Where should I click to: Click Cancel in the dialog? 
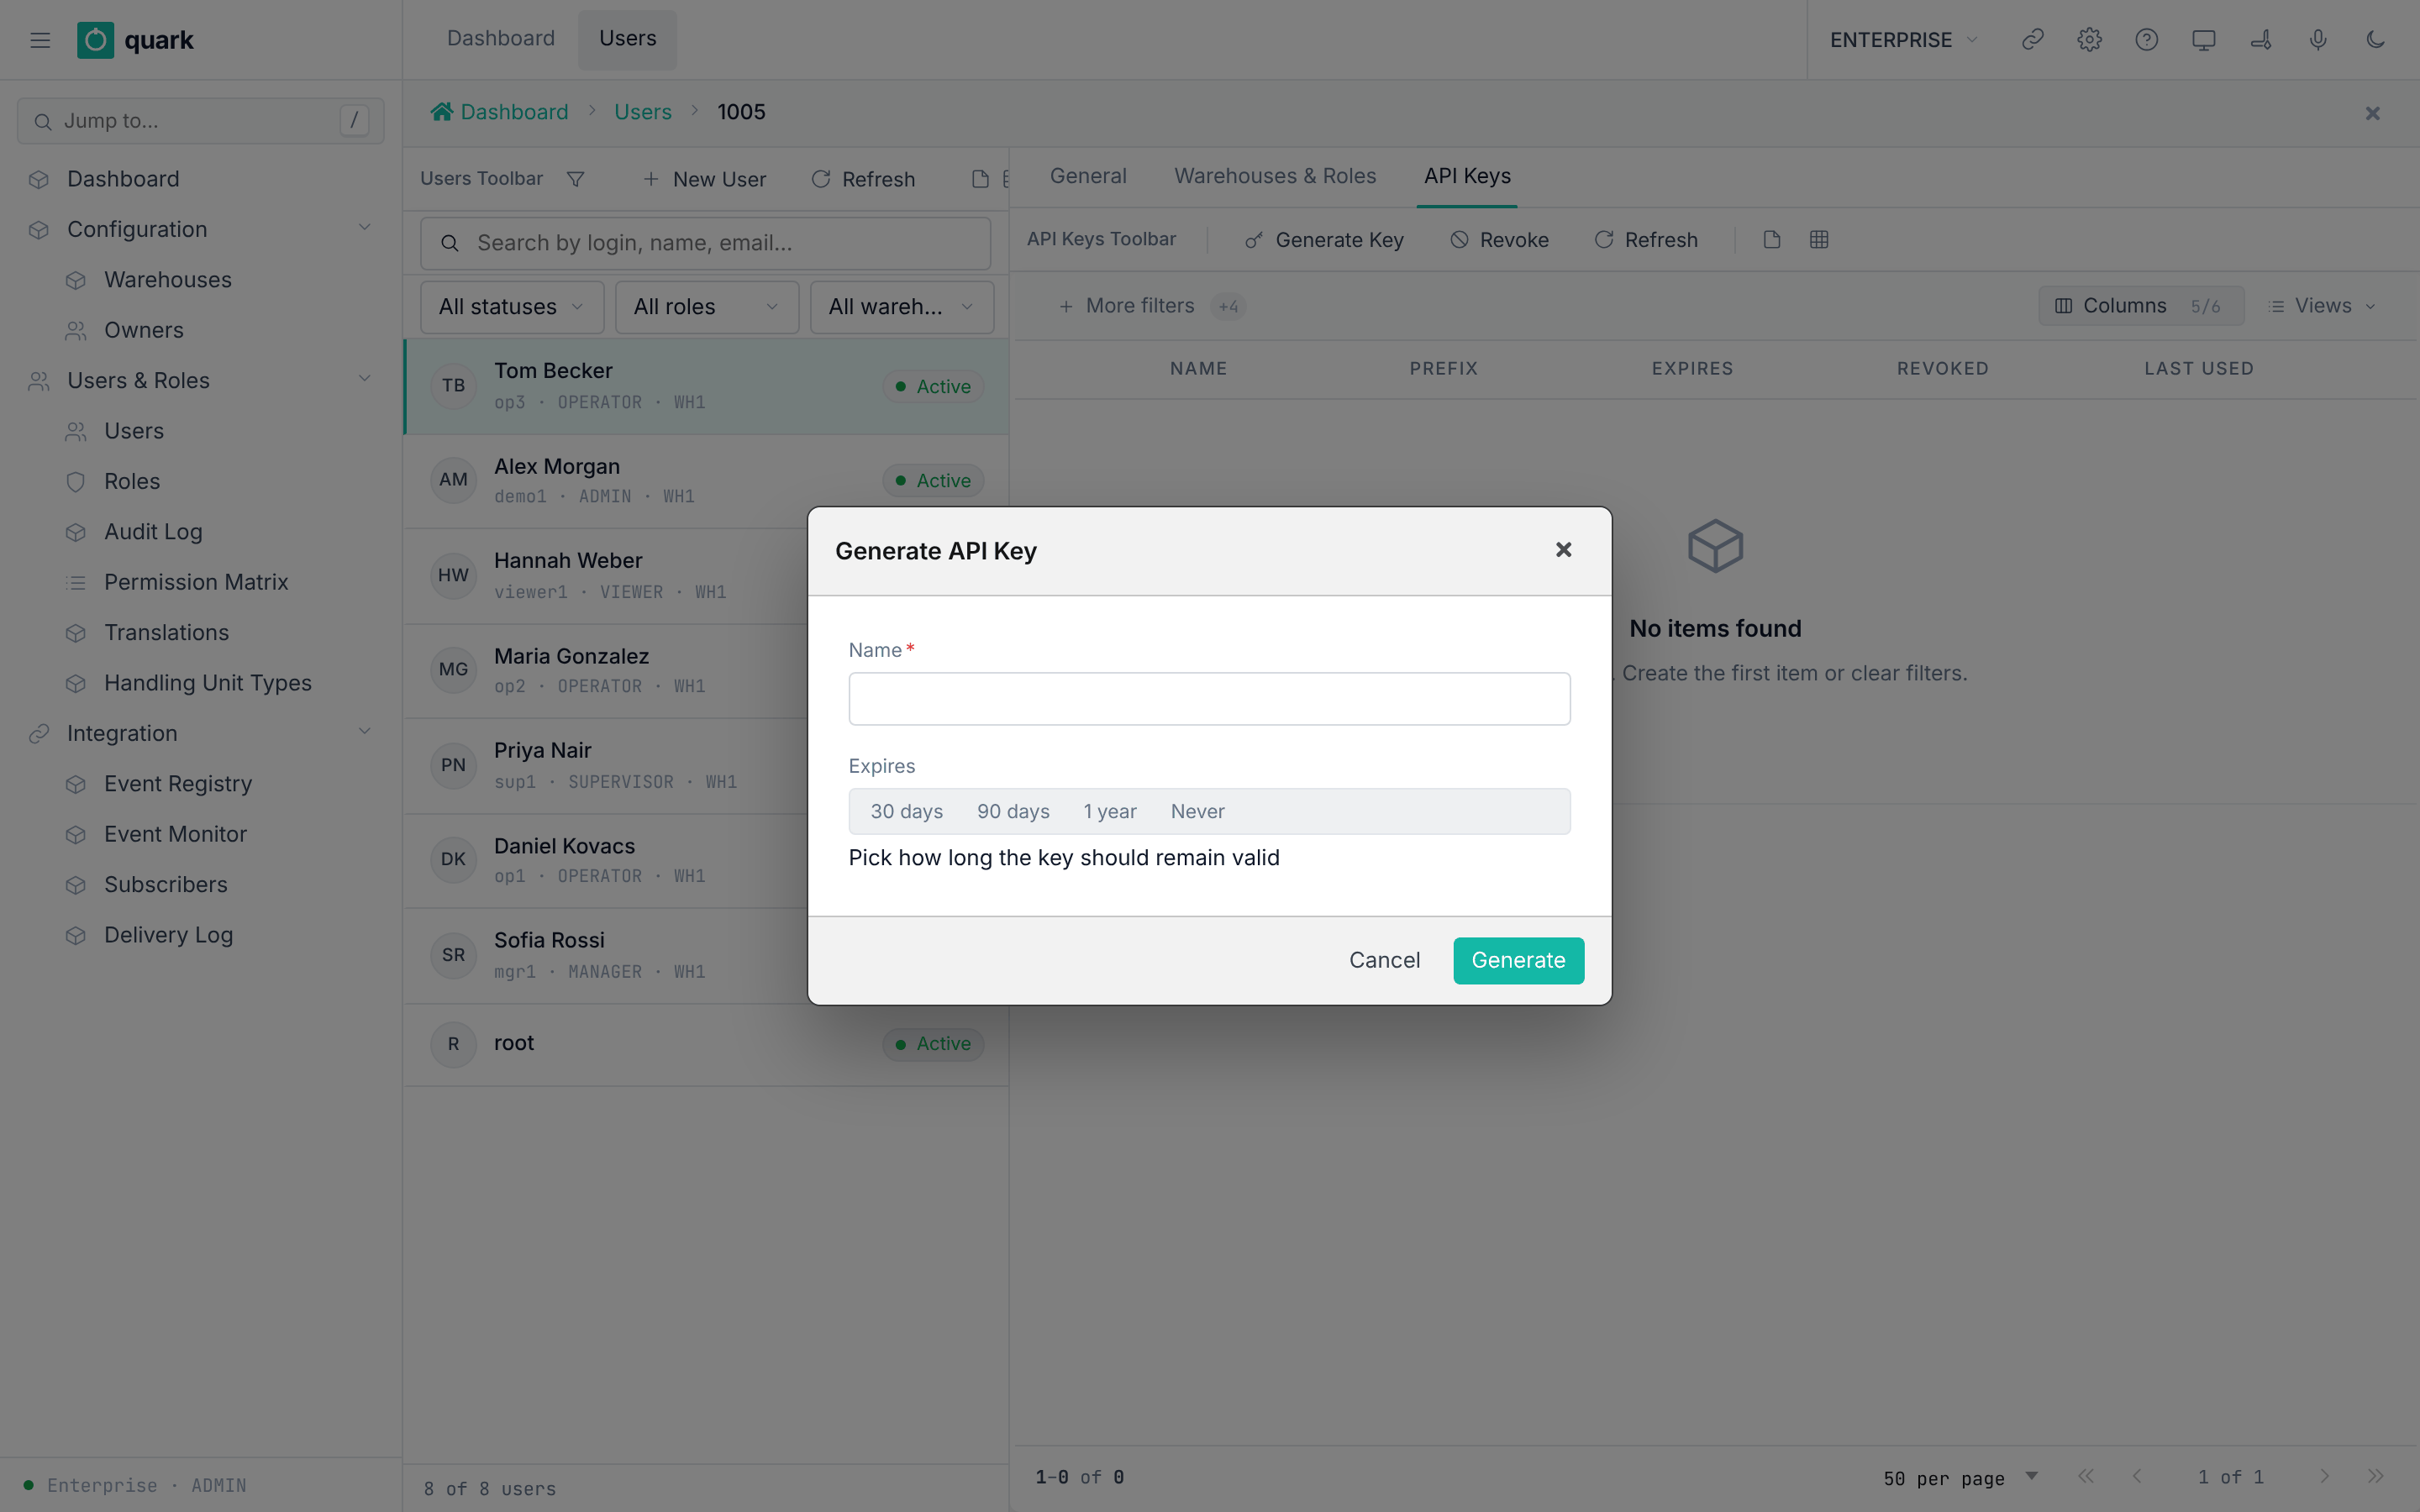(1384, 960)
